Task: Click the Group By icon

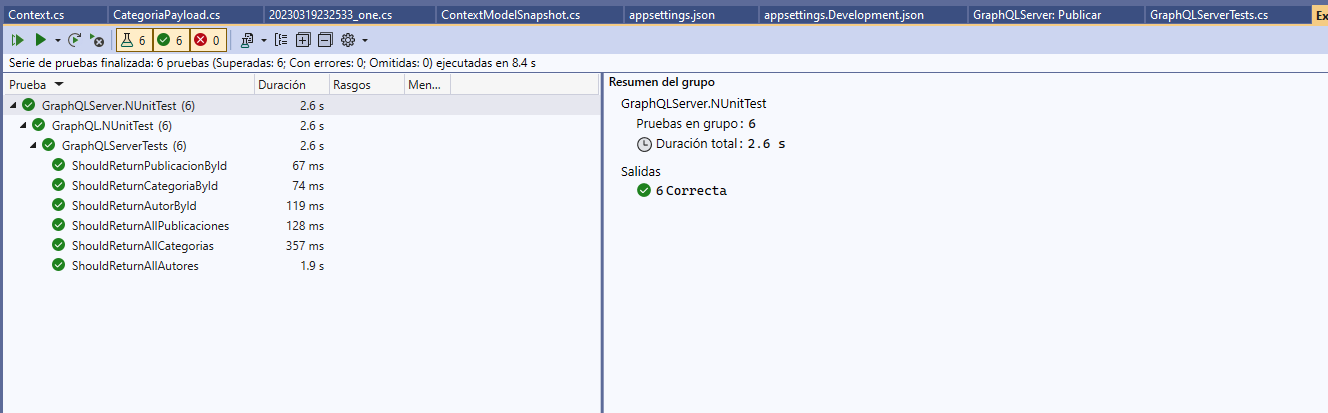Action: (280, 40)
